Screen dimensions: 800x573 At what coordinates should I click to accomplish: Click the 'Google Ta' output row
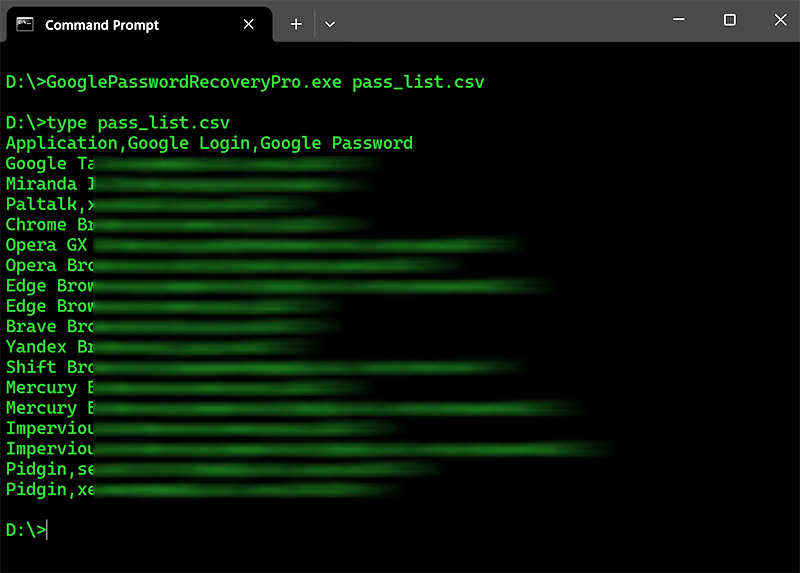(x=193, y=164)
